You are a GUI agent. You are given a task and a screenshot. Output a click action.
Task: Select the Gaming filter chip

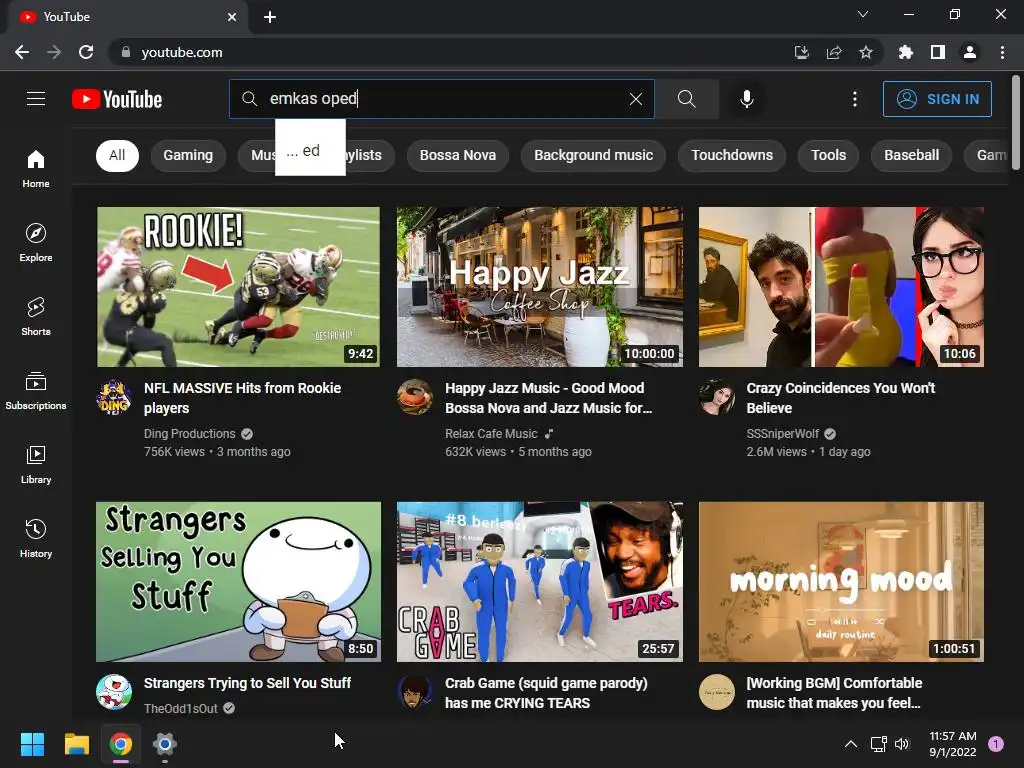click(x=188, y=155)
